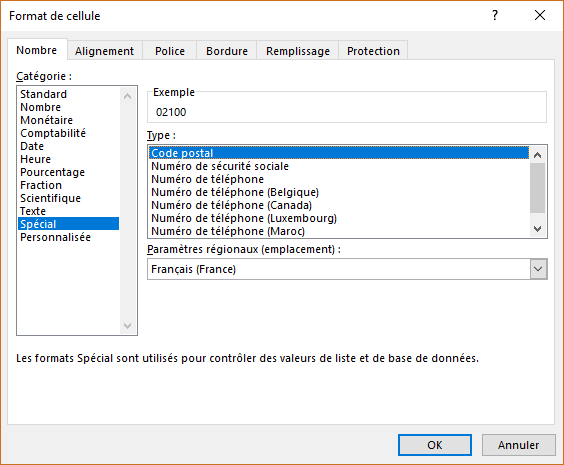The image size is (564, 465).
Task: Choose the Scientifique category
Action: pyautogui.click(x=69, y=198)
